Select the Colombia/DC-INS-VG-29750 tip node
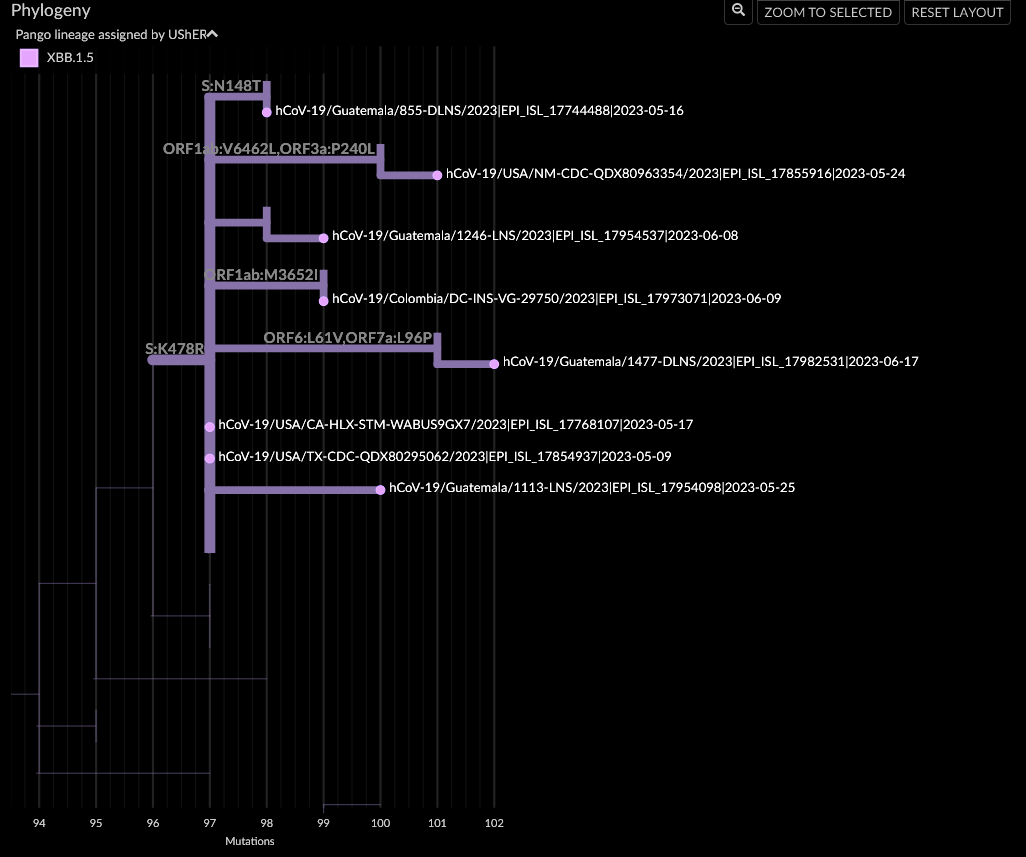 point(322,300)
